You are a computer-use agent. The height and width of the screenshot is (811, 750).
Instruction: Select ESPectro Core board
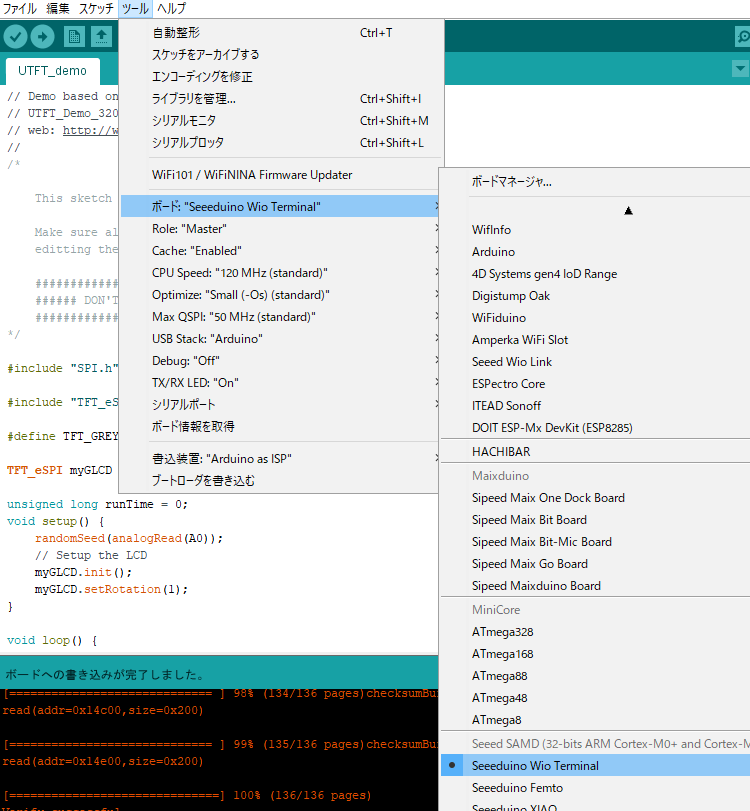tap(595, 384)
